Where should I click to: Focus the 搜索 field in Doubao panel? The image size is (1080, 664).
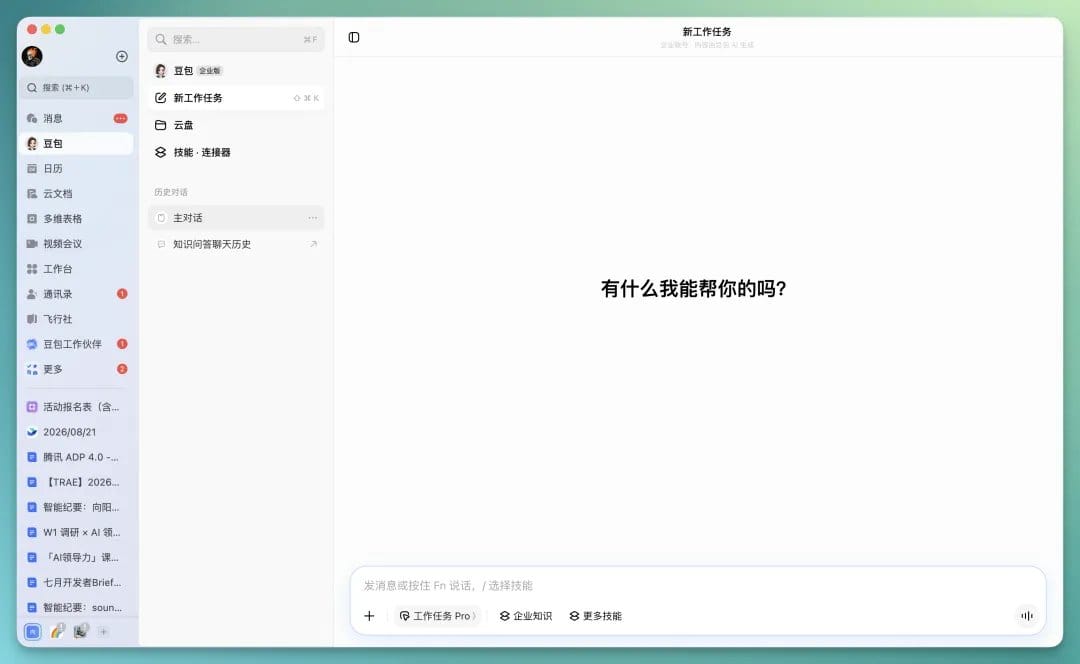(x=236, y=39)
